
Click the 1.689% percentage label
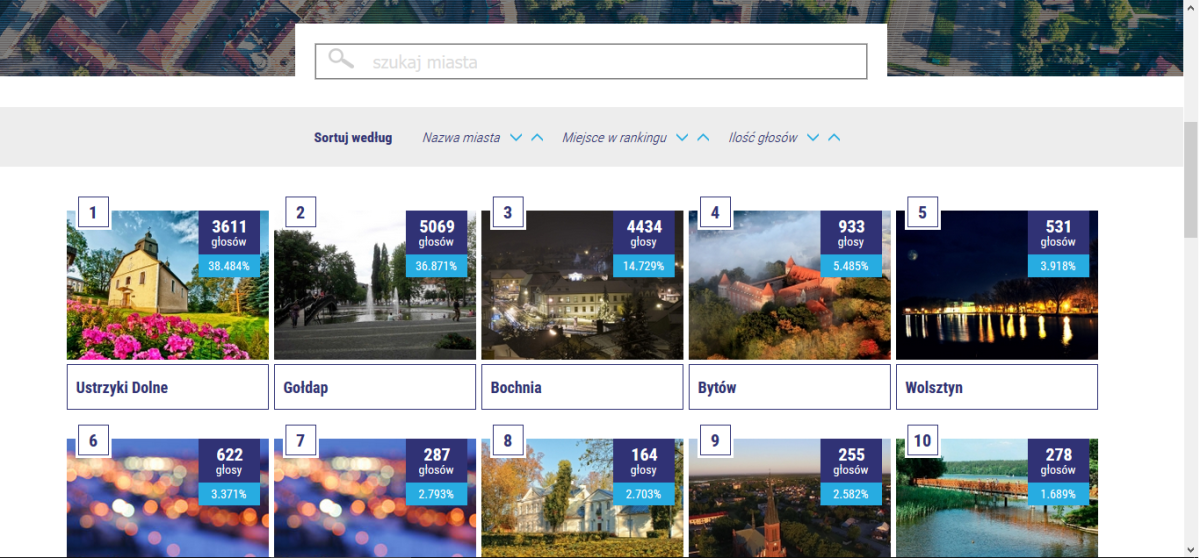tap(1058, 494)
